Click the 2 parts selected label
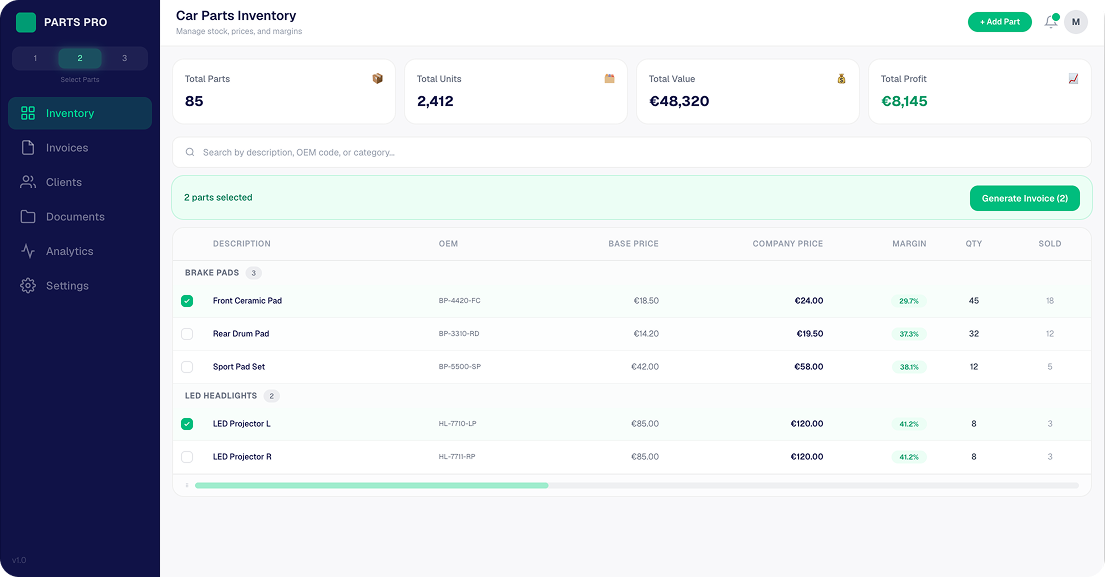1105x577 pixels. (218, 198)
